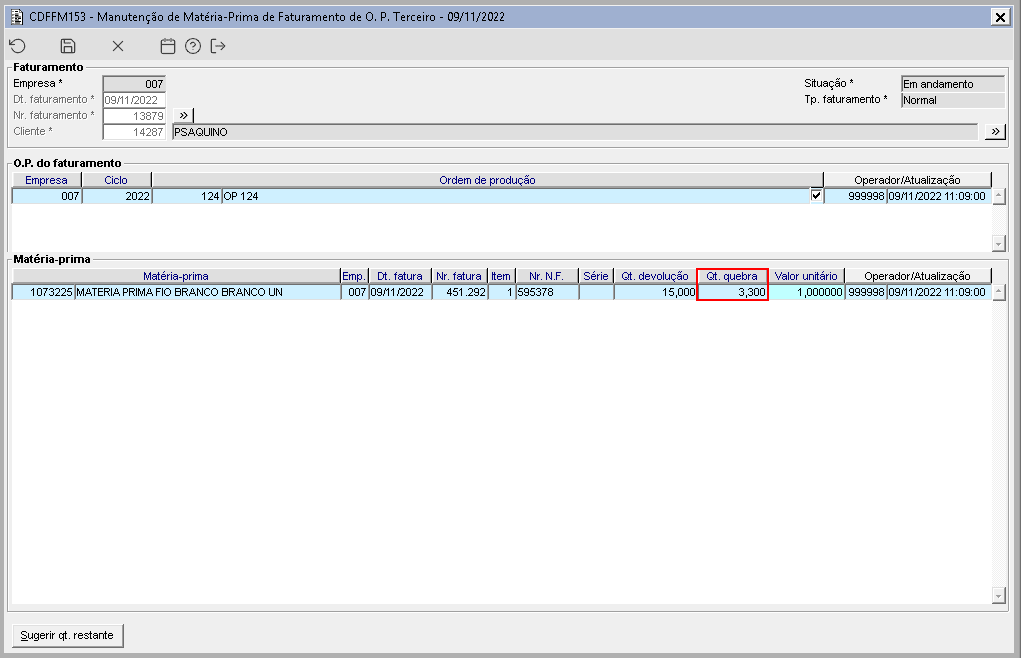This screenshot has height=658, width=1021.
Task: Click the Dt. fatura column header
Action: tap(400, 276)
